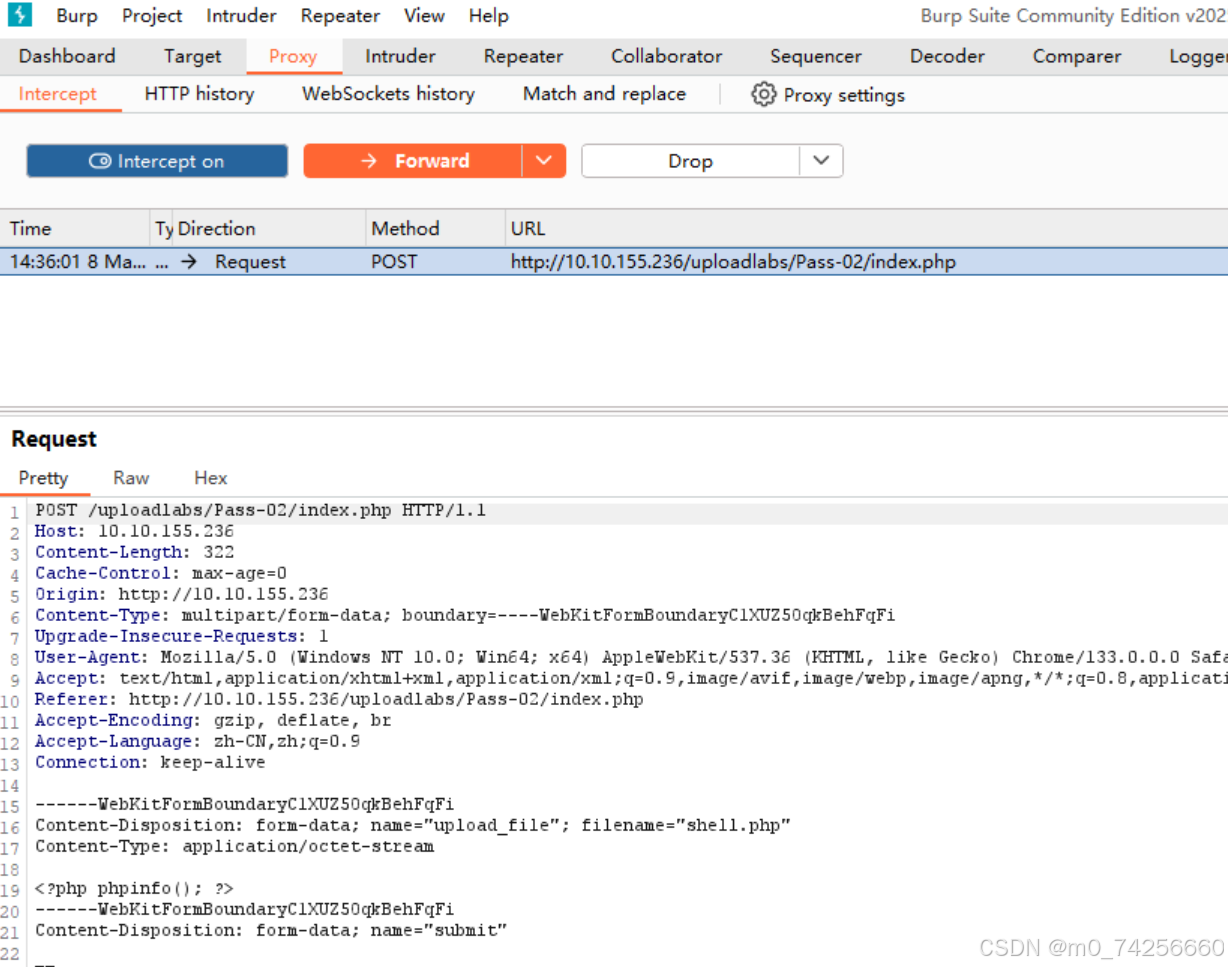Viewport: 1228px width, 967px height.
Task: Open the Intruder menu
Action: 241,16
